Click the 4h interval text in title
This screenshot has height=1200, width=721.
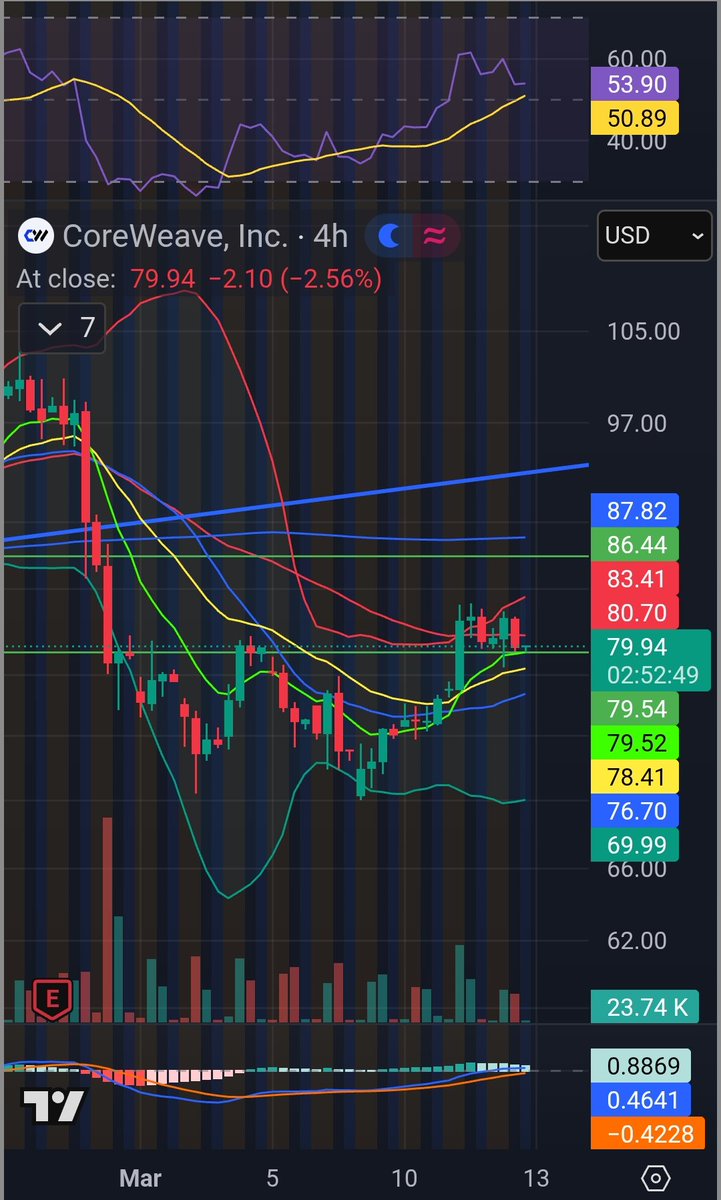330,236
